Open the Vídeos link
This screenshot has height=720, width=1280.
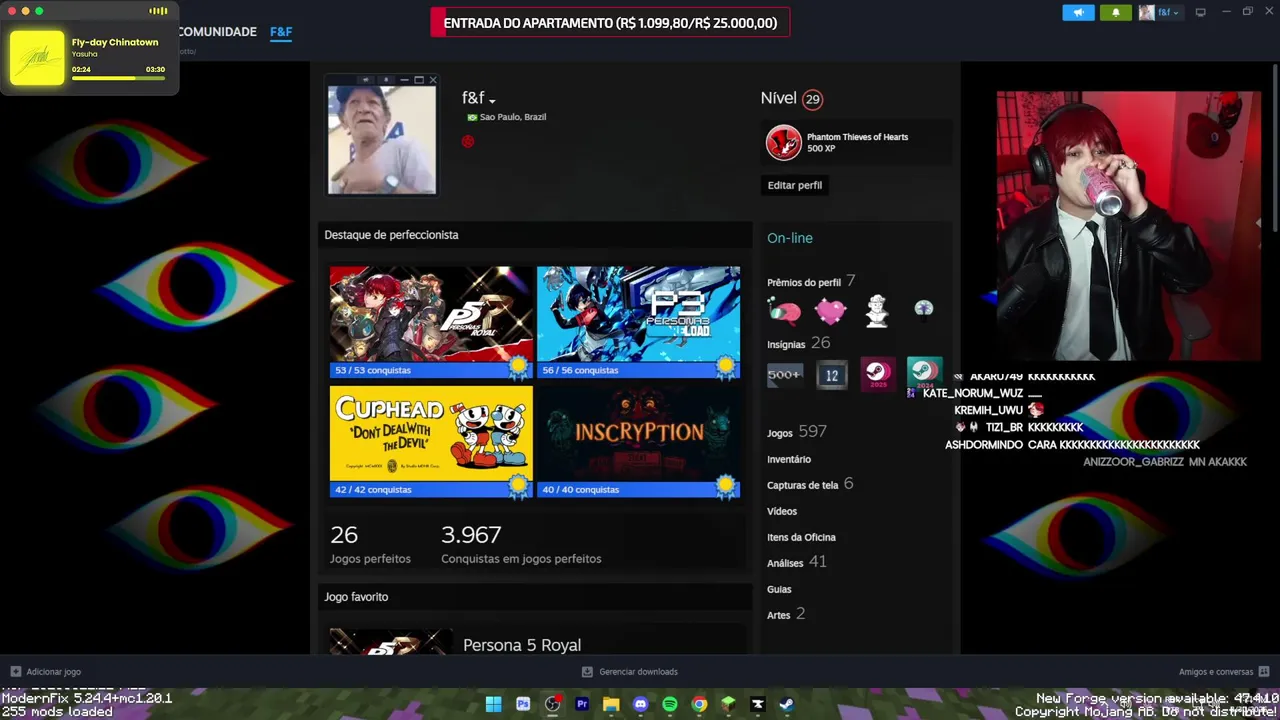[x=782, y=511]
